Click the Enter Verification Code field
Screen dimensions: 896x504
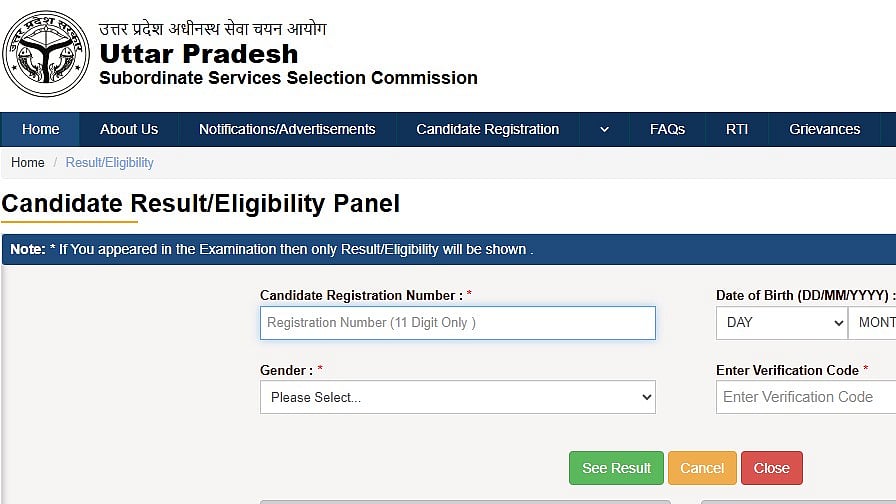pos(805,397)
